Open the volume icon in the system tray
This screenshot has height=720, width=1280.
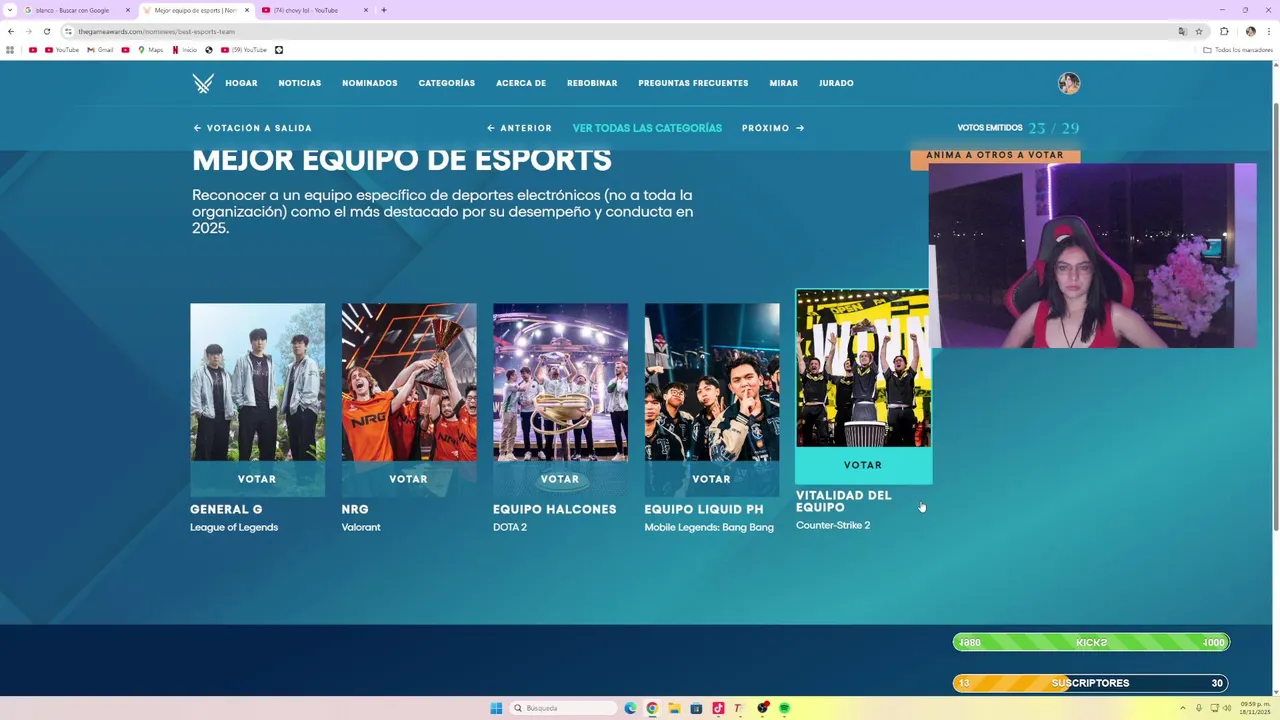pyautogui.click(x=1227, y=708)
